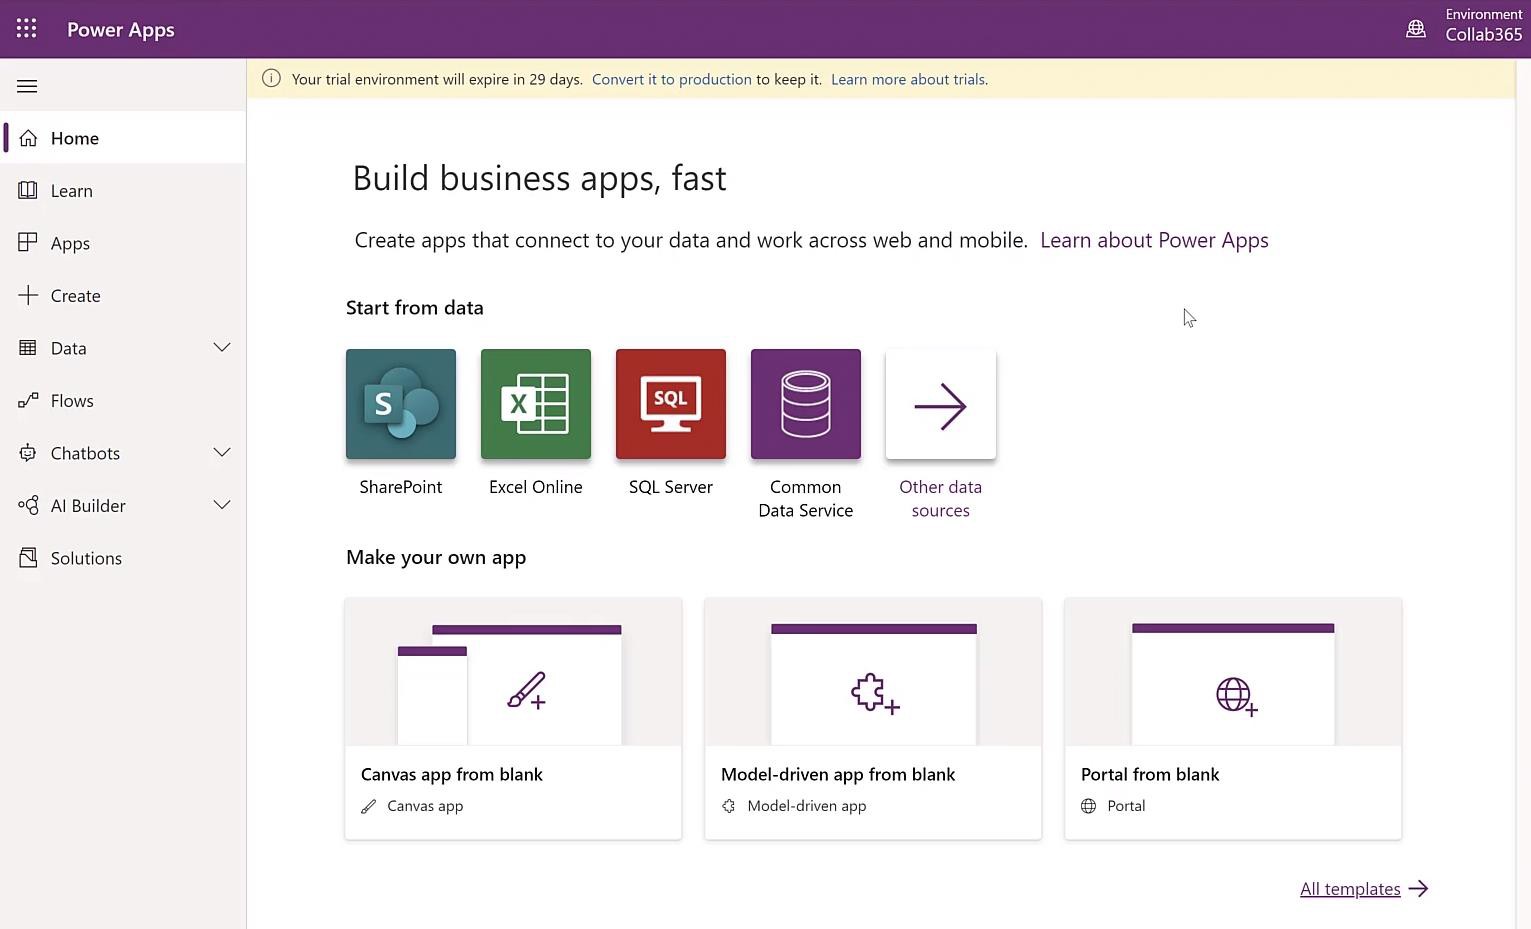
Task: Expand the AI Builder section chevron
Action: tap(222, 505)
